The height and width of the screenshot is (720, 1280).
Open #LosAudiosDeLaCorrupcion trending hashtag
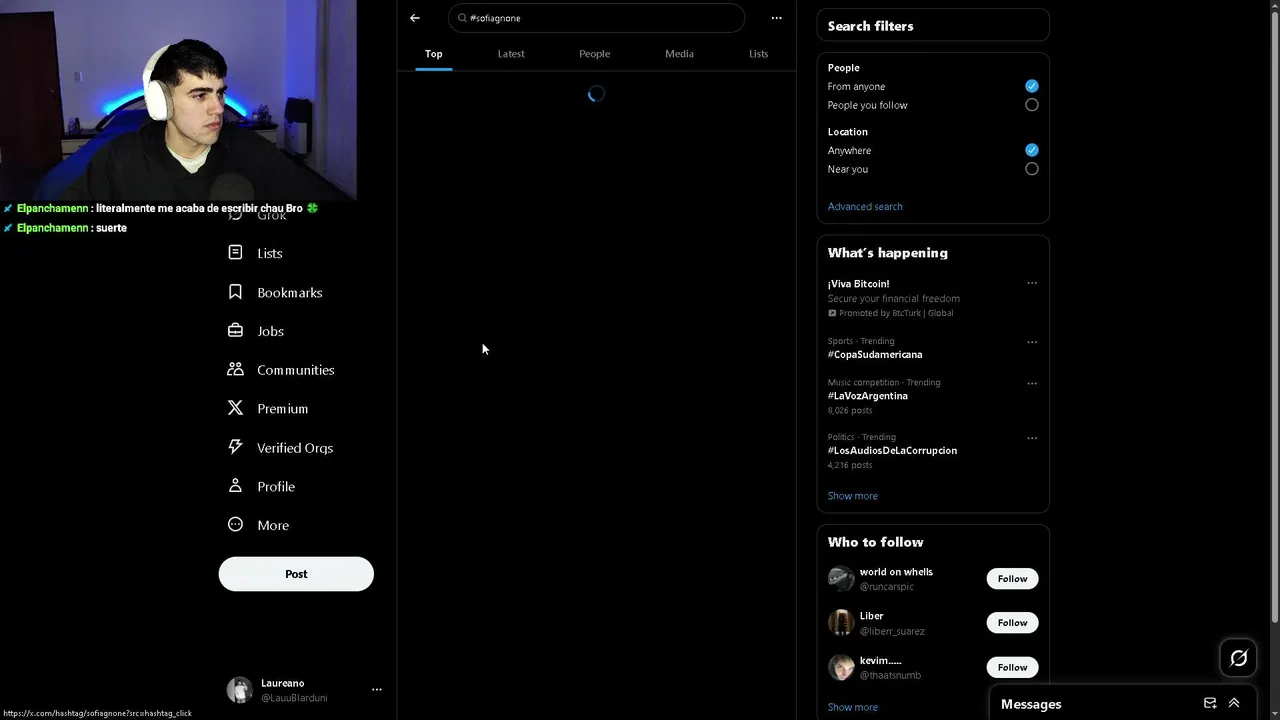pos(892,451)
